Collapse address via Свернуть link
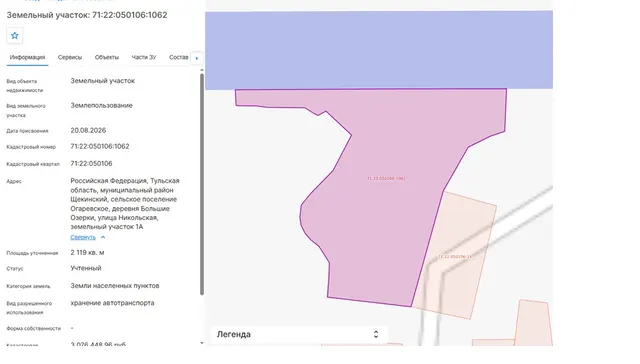640x364 pixels. [83, 237]
